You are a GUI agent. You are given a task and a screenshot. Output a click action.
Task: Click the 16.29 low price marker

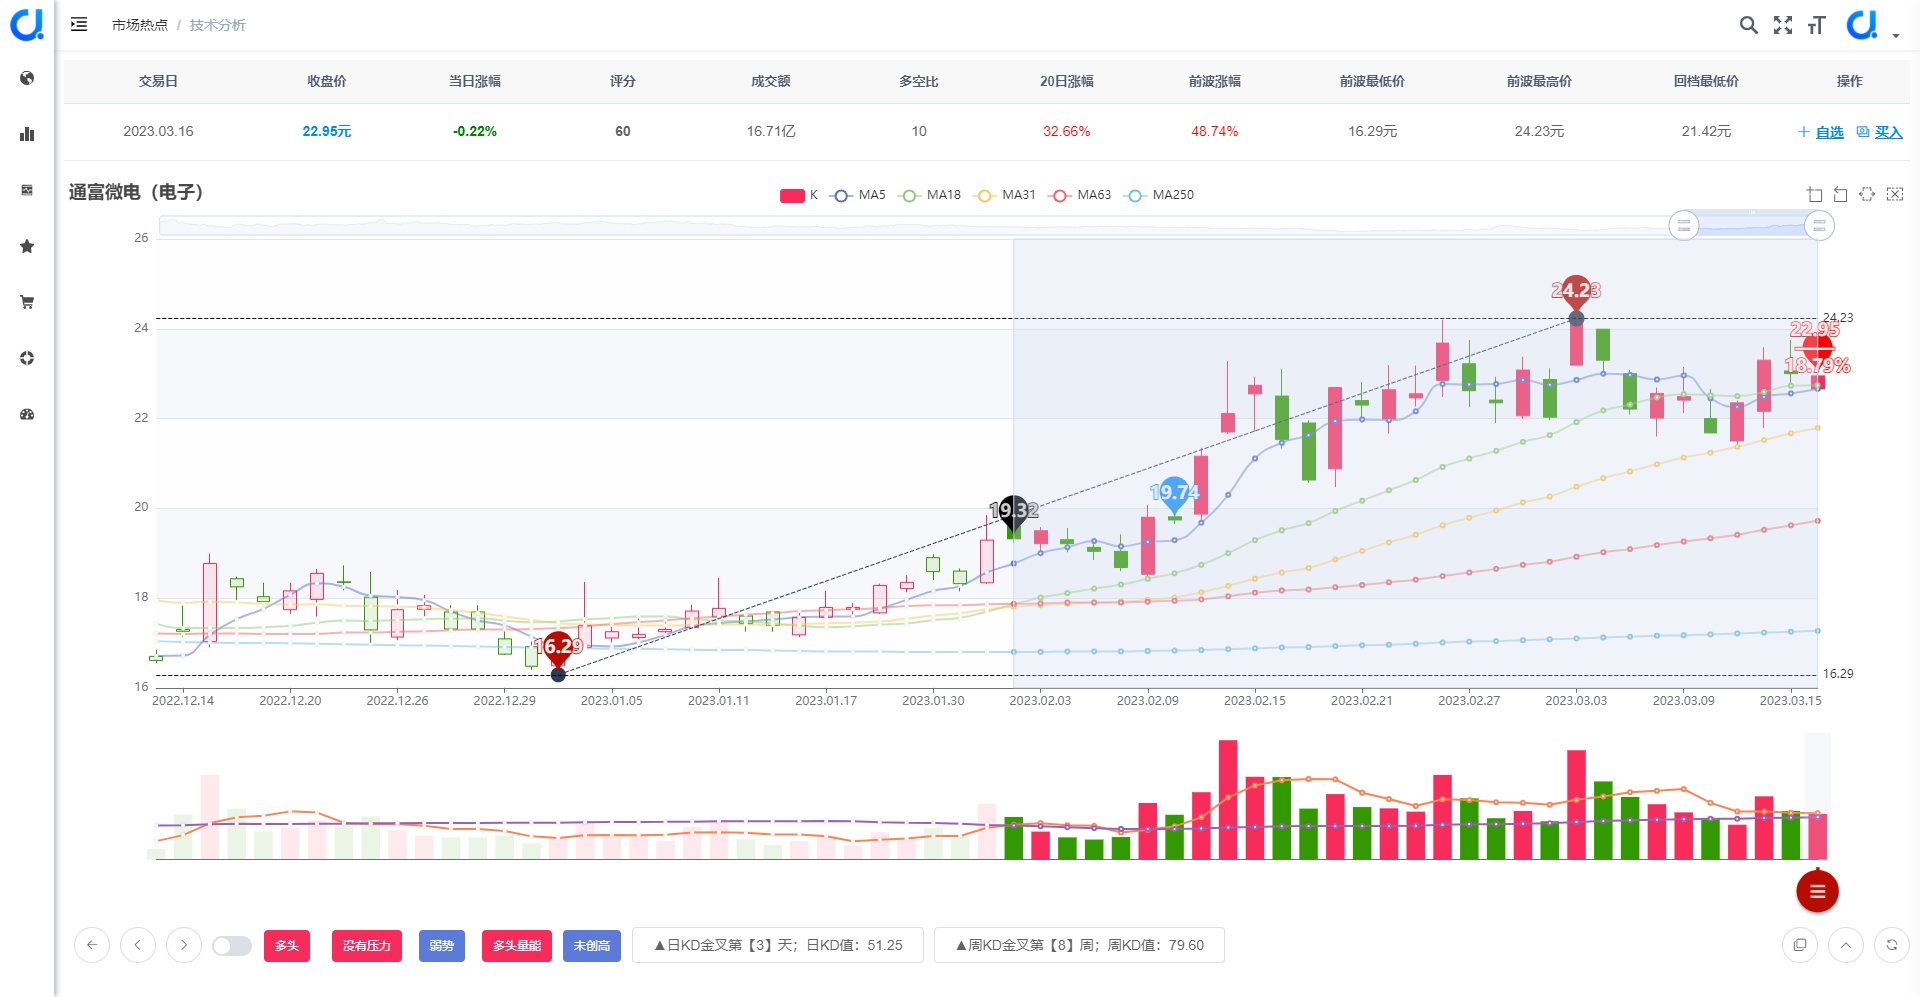[x=558, y=647]
